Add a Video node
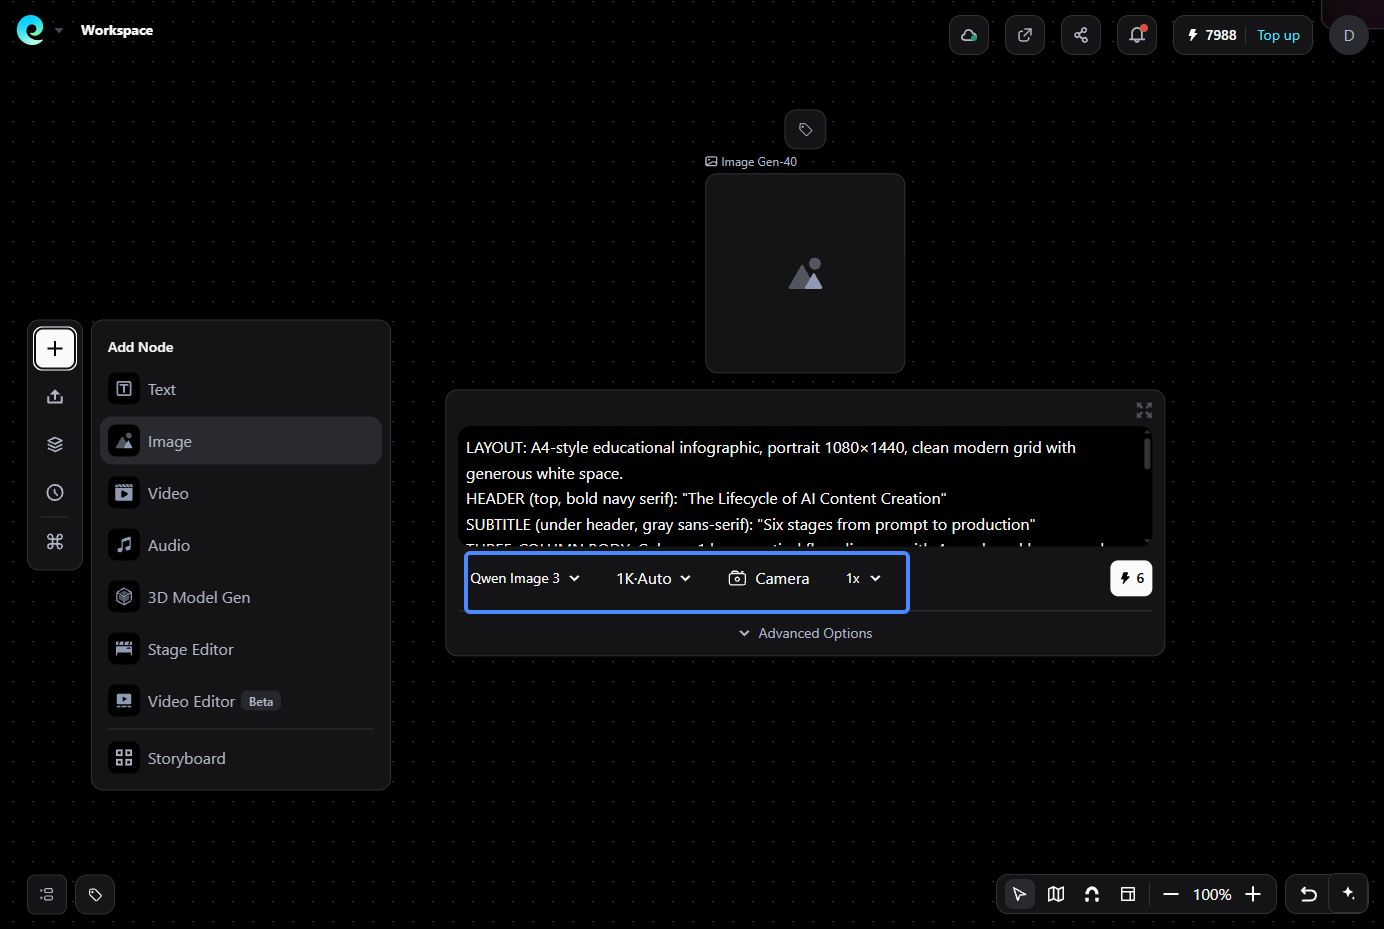This screenshot has width=1384, height=929. tap(241, 493)
